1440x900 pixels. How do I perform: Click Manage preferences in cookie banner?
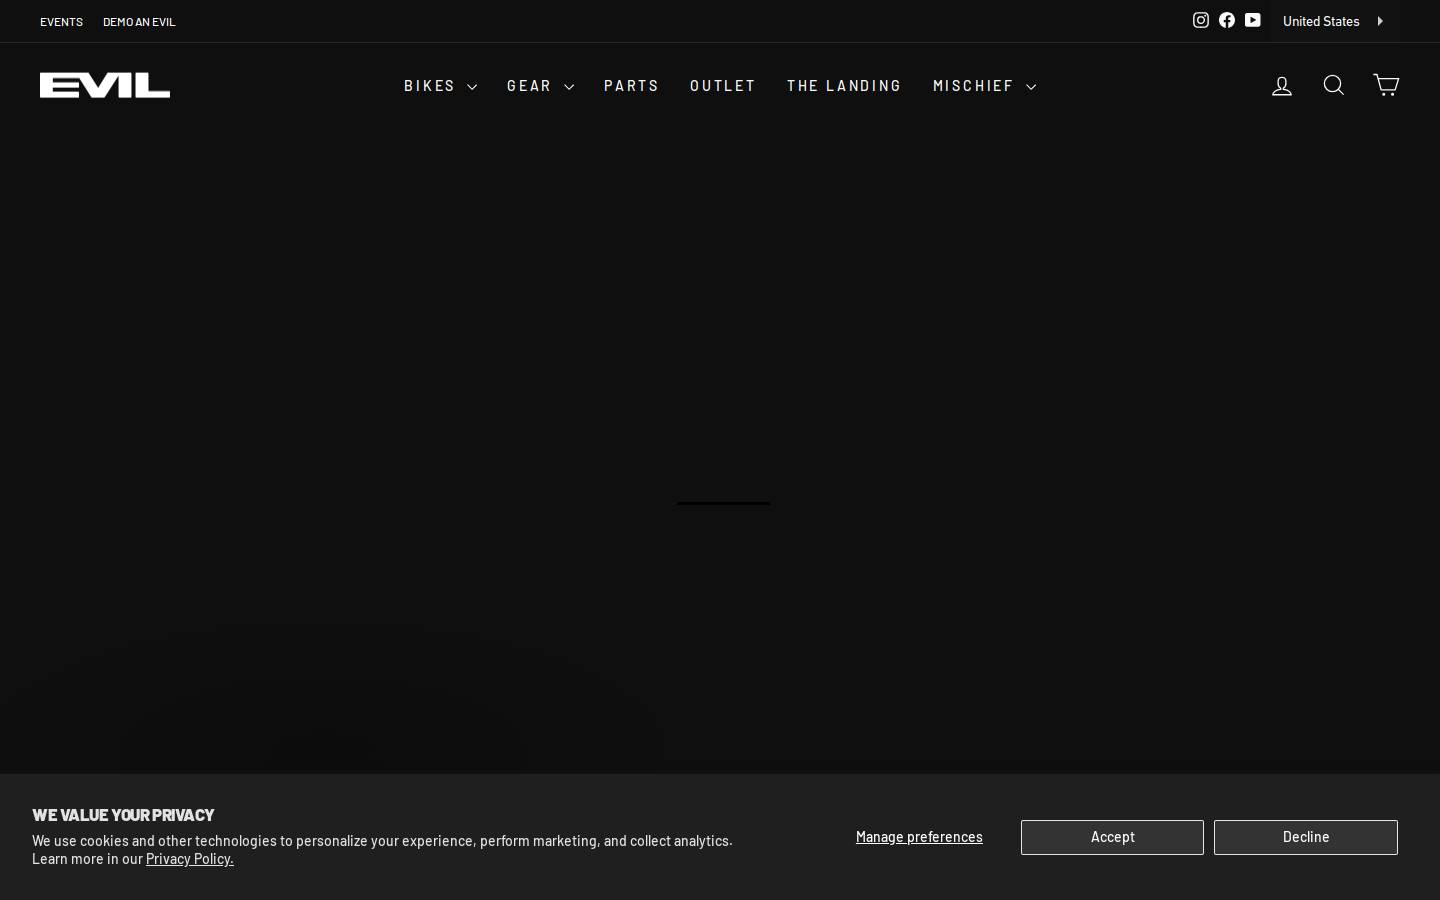tap(919, 837)
